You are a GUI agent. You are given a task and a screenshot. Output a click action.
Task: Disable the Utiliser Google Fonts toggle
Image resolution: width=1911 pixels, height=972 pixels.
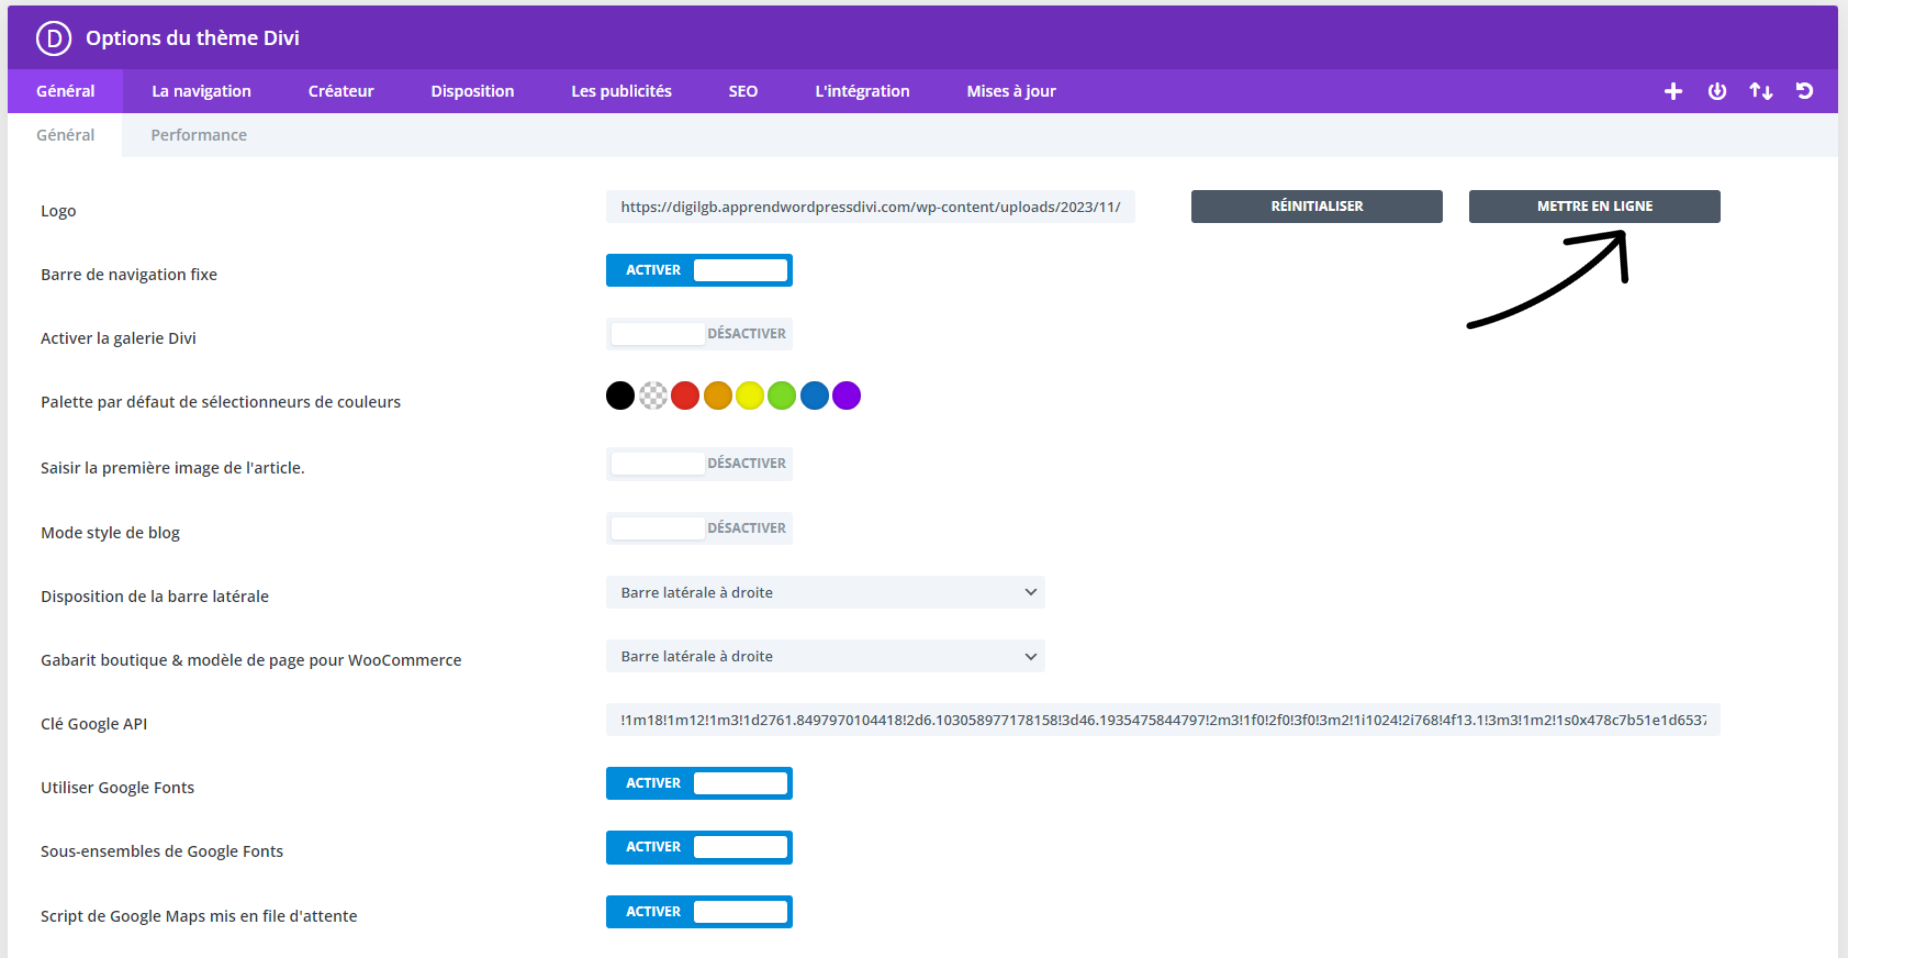(x=699, y=783)
